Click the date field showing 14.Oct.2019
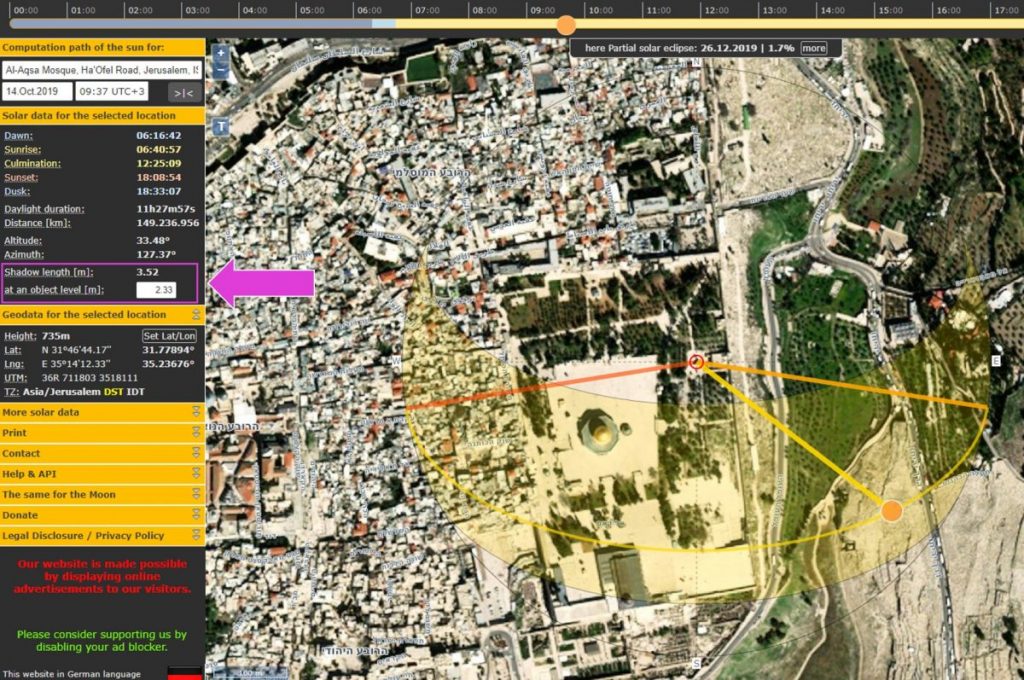Image resolution: width=1024 pixels, height=680 pixels. point(38,92)
